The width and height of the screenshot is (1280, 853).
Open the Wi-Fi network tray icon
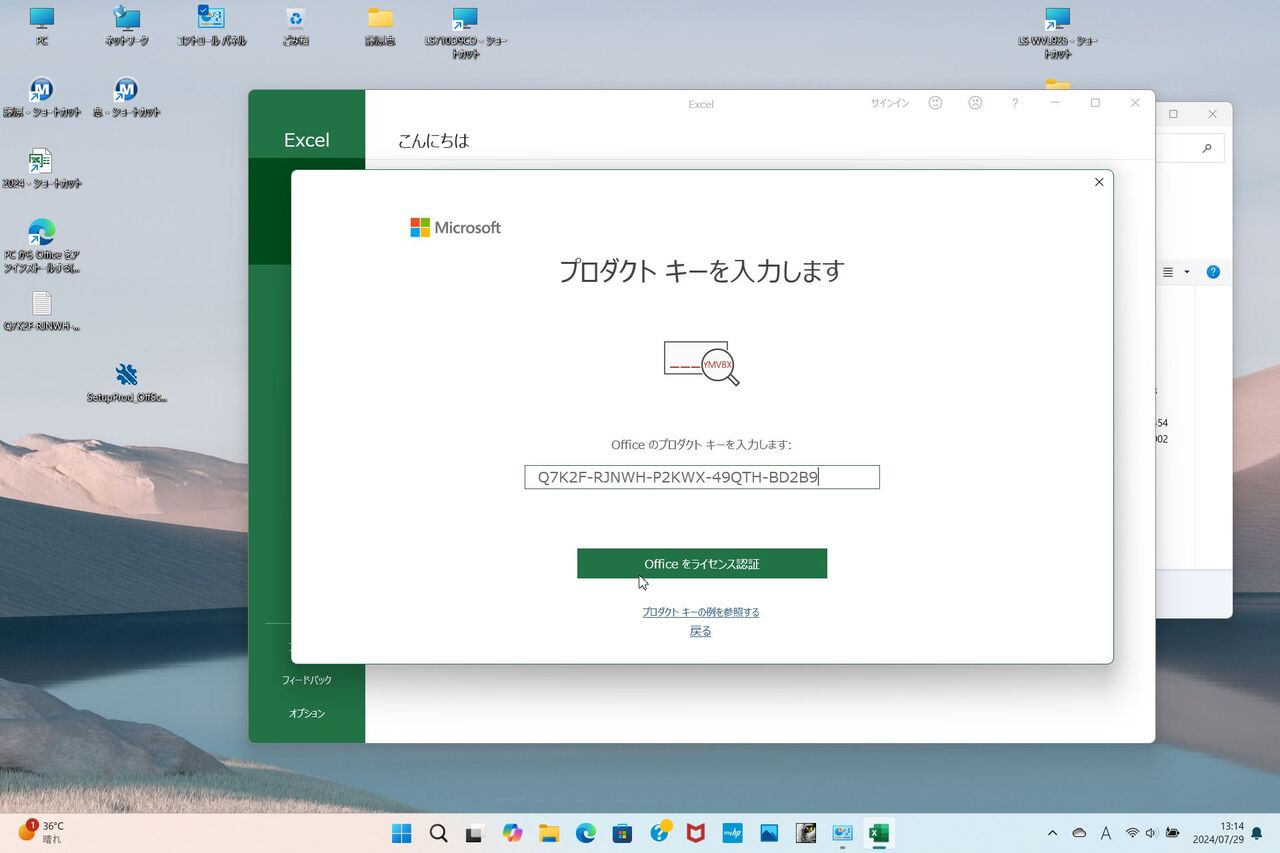tap(1132, 833)
